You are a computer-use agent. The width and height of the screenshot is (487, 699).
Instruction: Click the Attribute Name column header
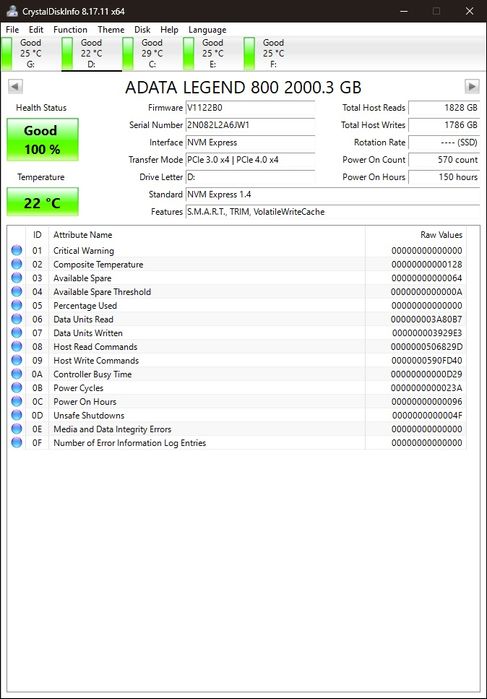tap(207, 235)
